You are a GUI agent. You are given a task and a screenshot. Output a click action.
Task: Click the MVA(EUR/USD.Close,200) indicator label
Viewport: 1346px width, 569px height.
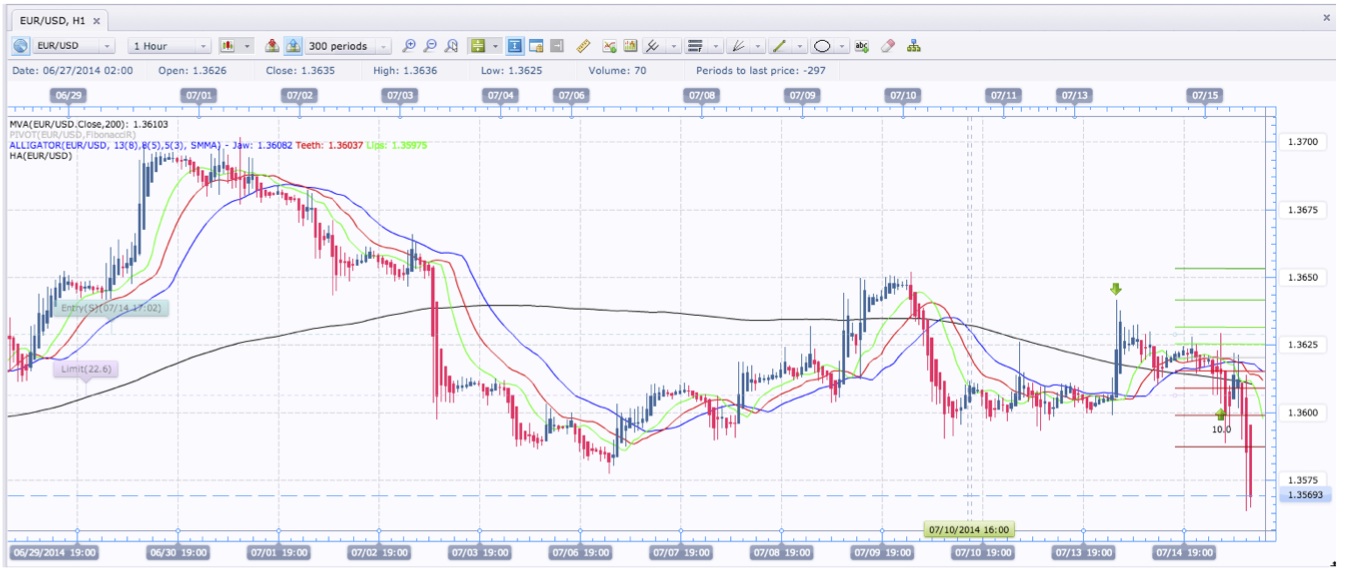[88, 124]
